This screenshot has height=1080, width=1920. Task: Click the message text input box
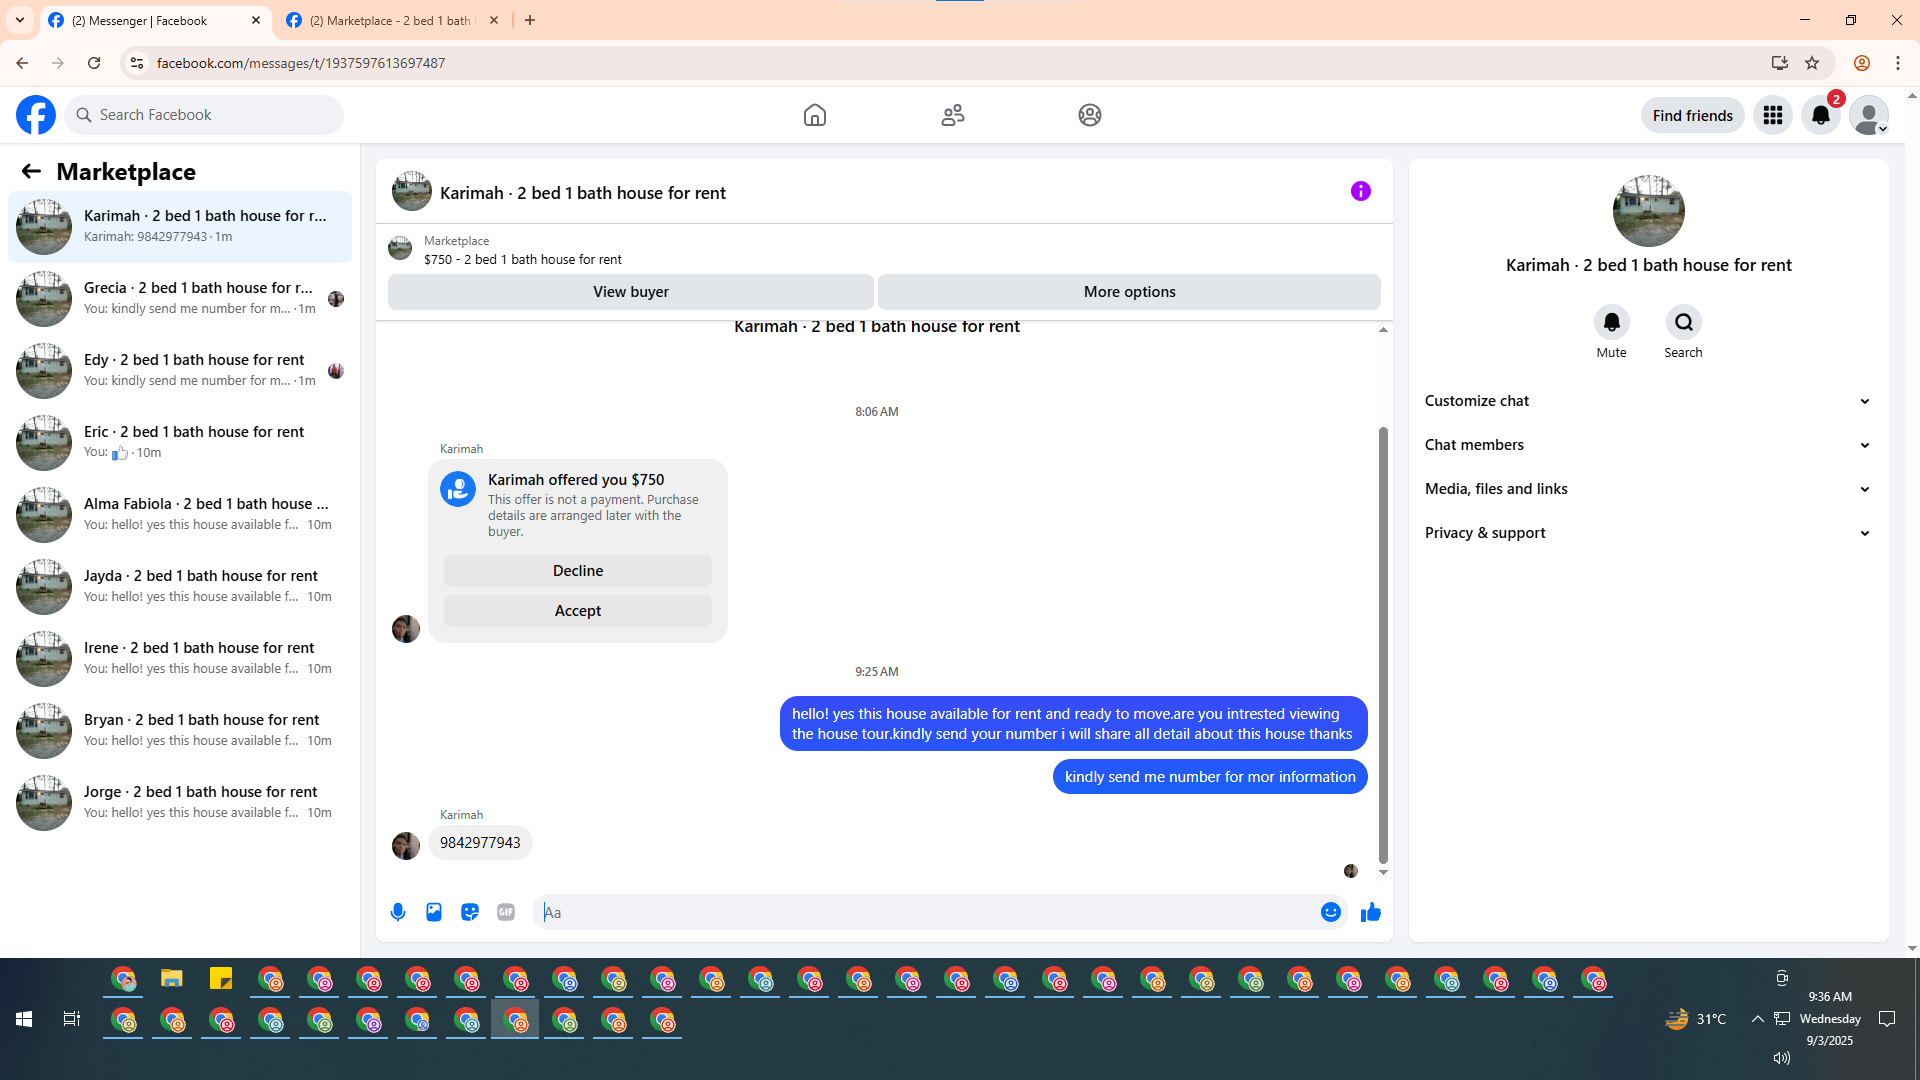[x=927, y=912]
